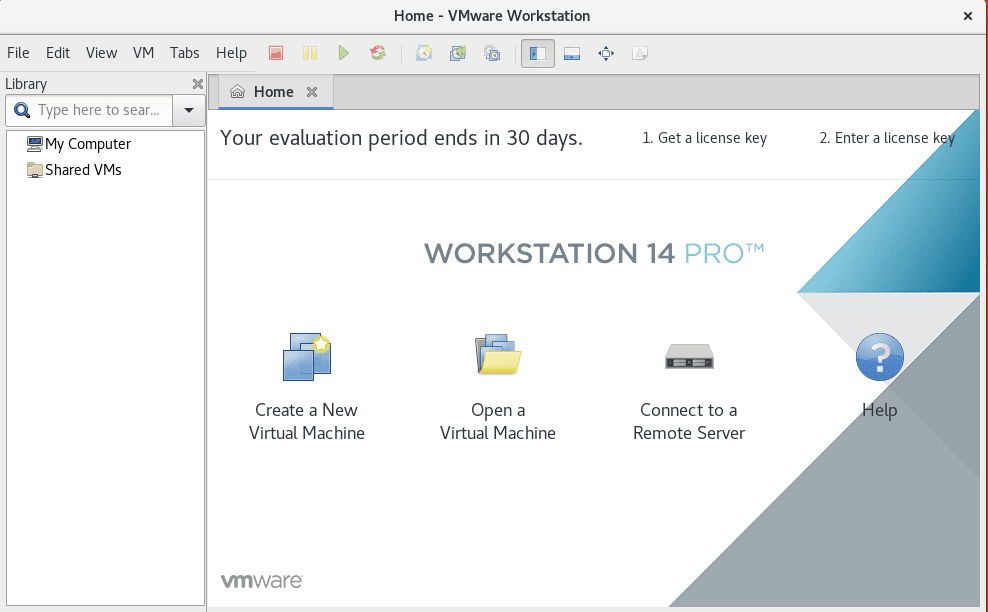Screen dimensions: 988x612
Task: Toggle the thumbnail bar visibility
Action: [571, 53]
